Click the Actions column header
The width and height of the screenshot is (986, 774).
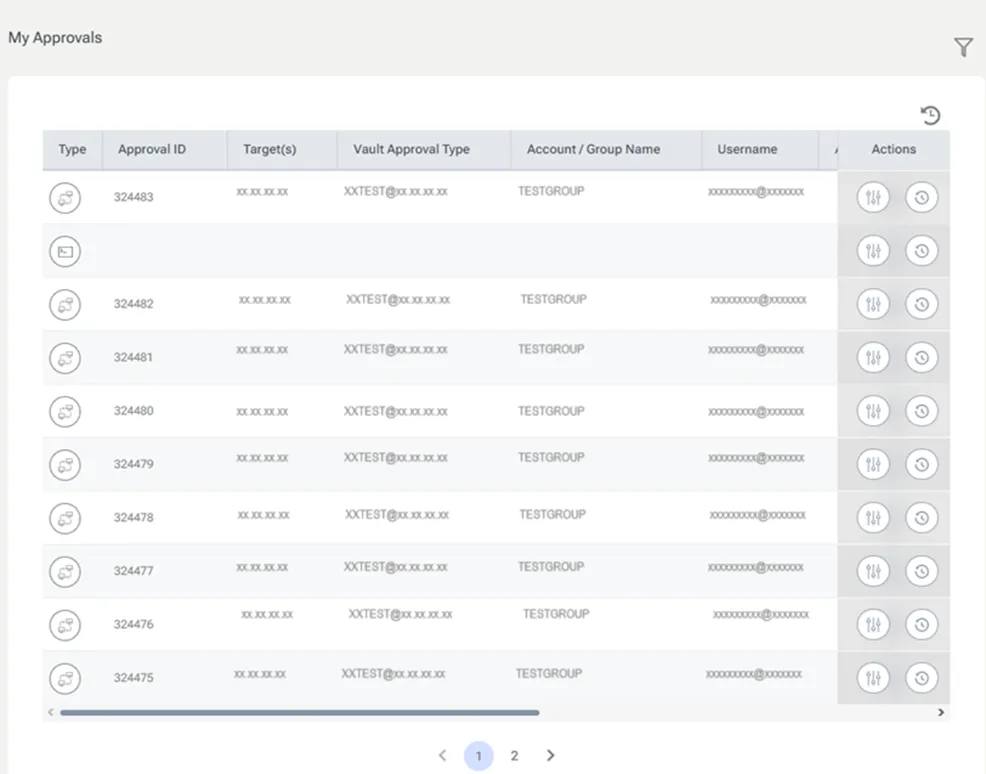click(x=894, y=150)
